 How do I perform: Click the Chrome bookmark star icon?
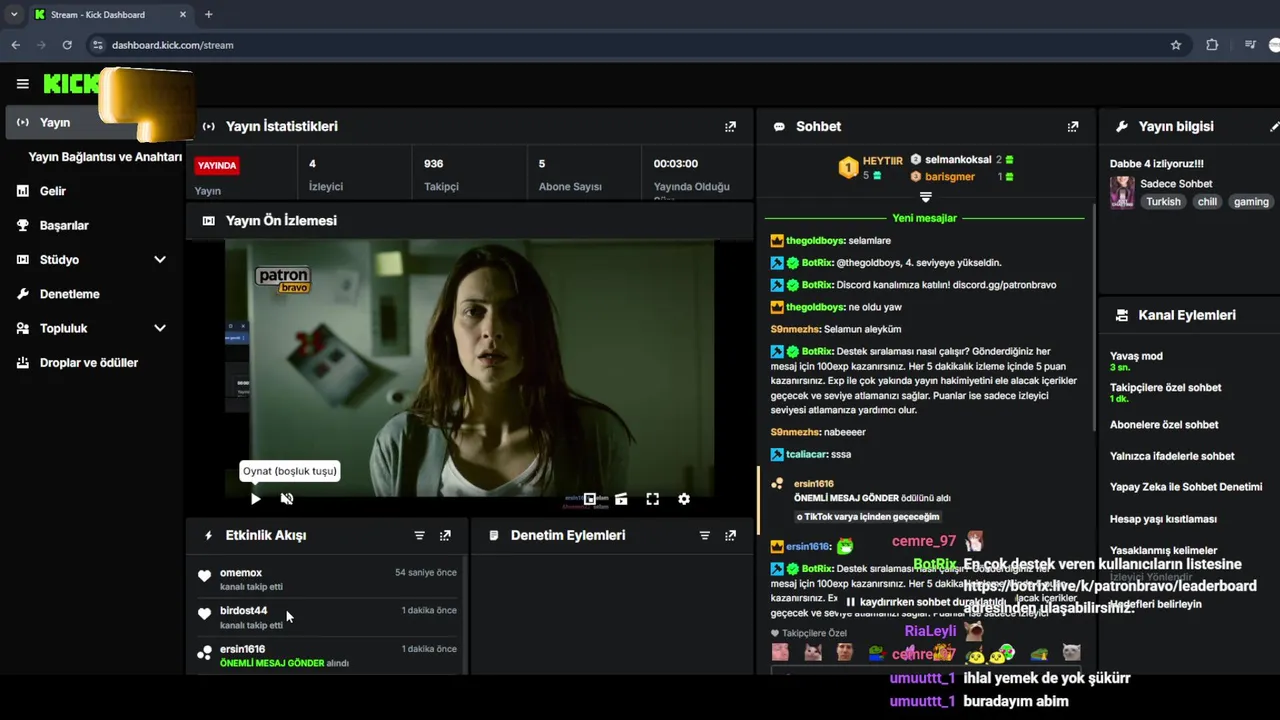click(1176, 45)
